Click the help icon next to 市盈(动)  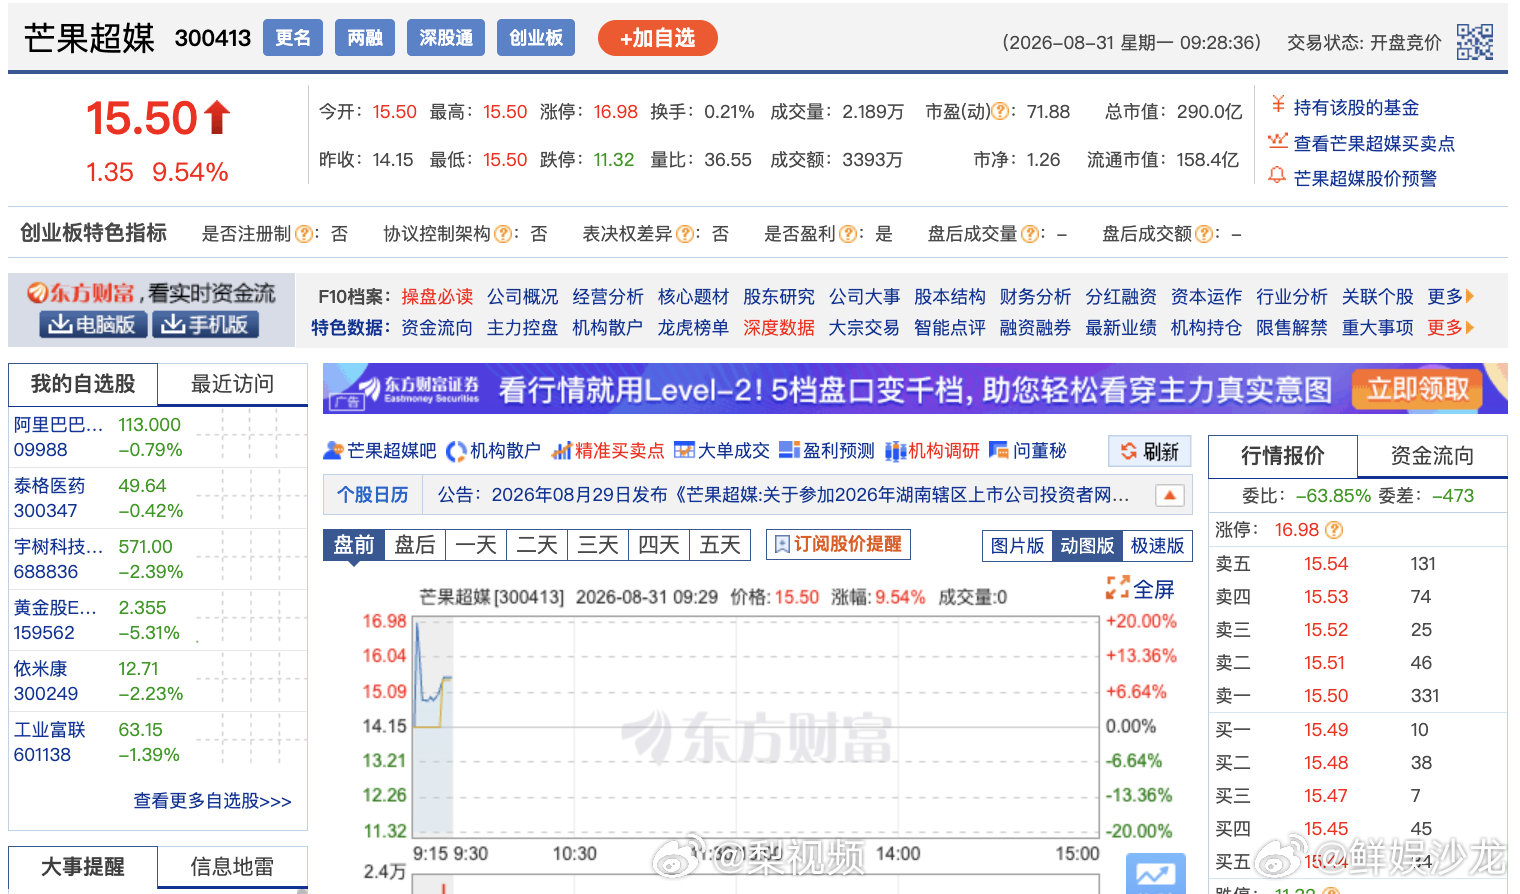click(999, 112)
